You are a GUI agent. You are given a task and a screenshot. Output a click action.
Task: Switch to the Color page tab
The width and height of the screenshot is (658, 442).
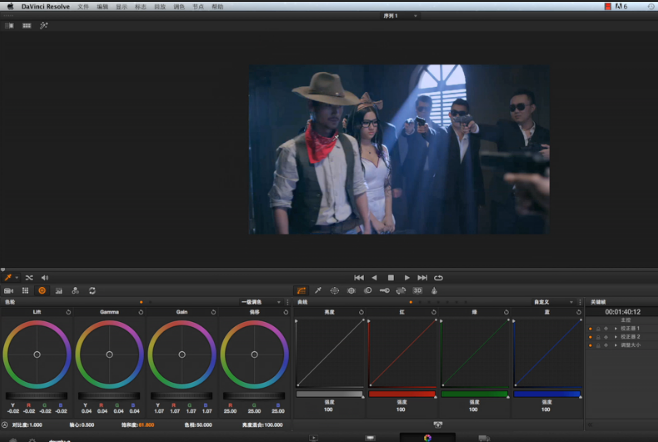point(427,437)
